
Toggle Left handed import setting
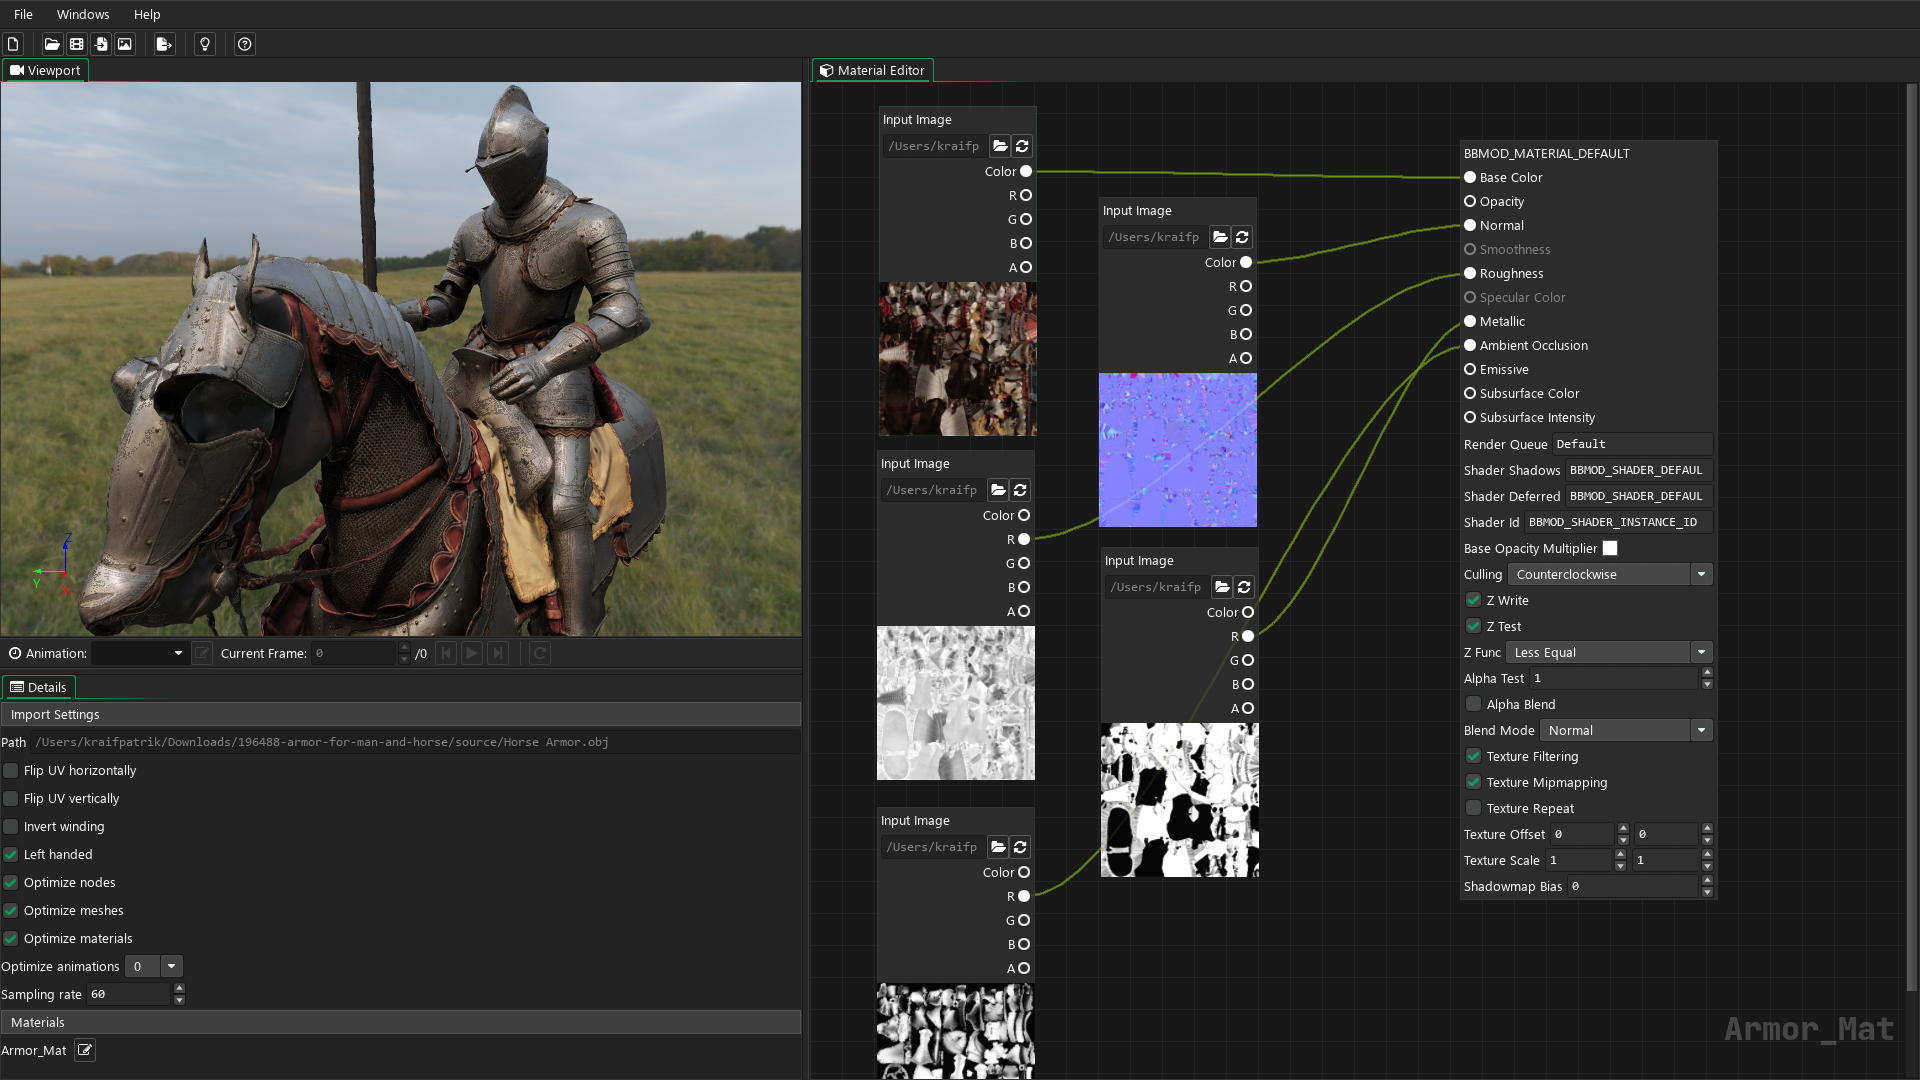point(12,853)
